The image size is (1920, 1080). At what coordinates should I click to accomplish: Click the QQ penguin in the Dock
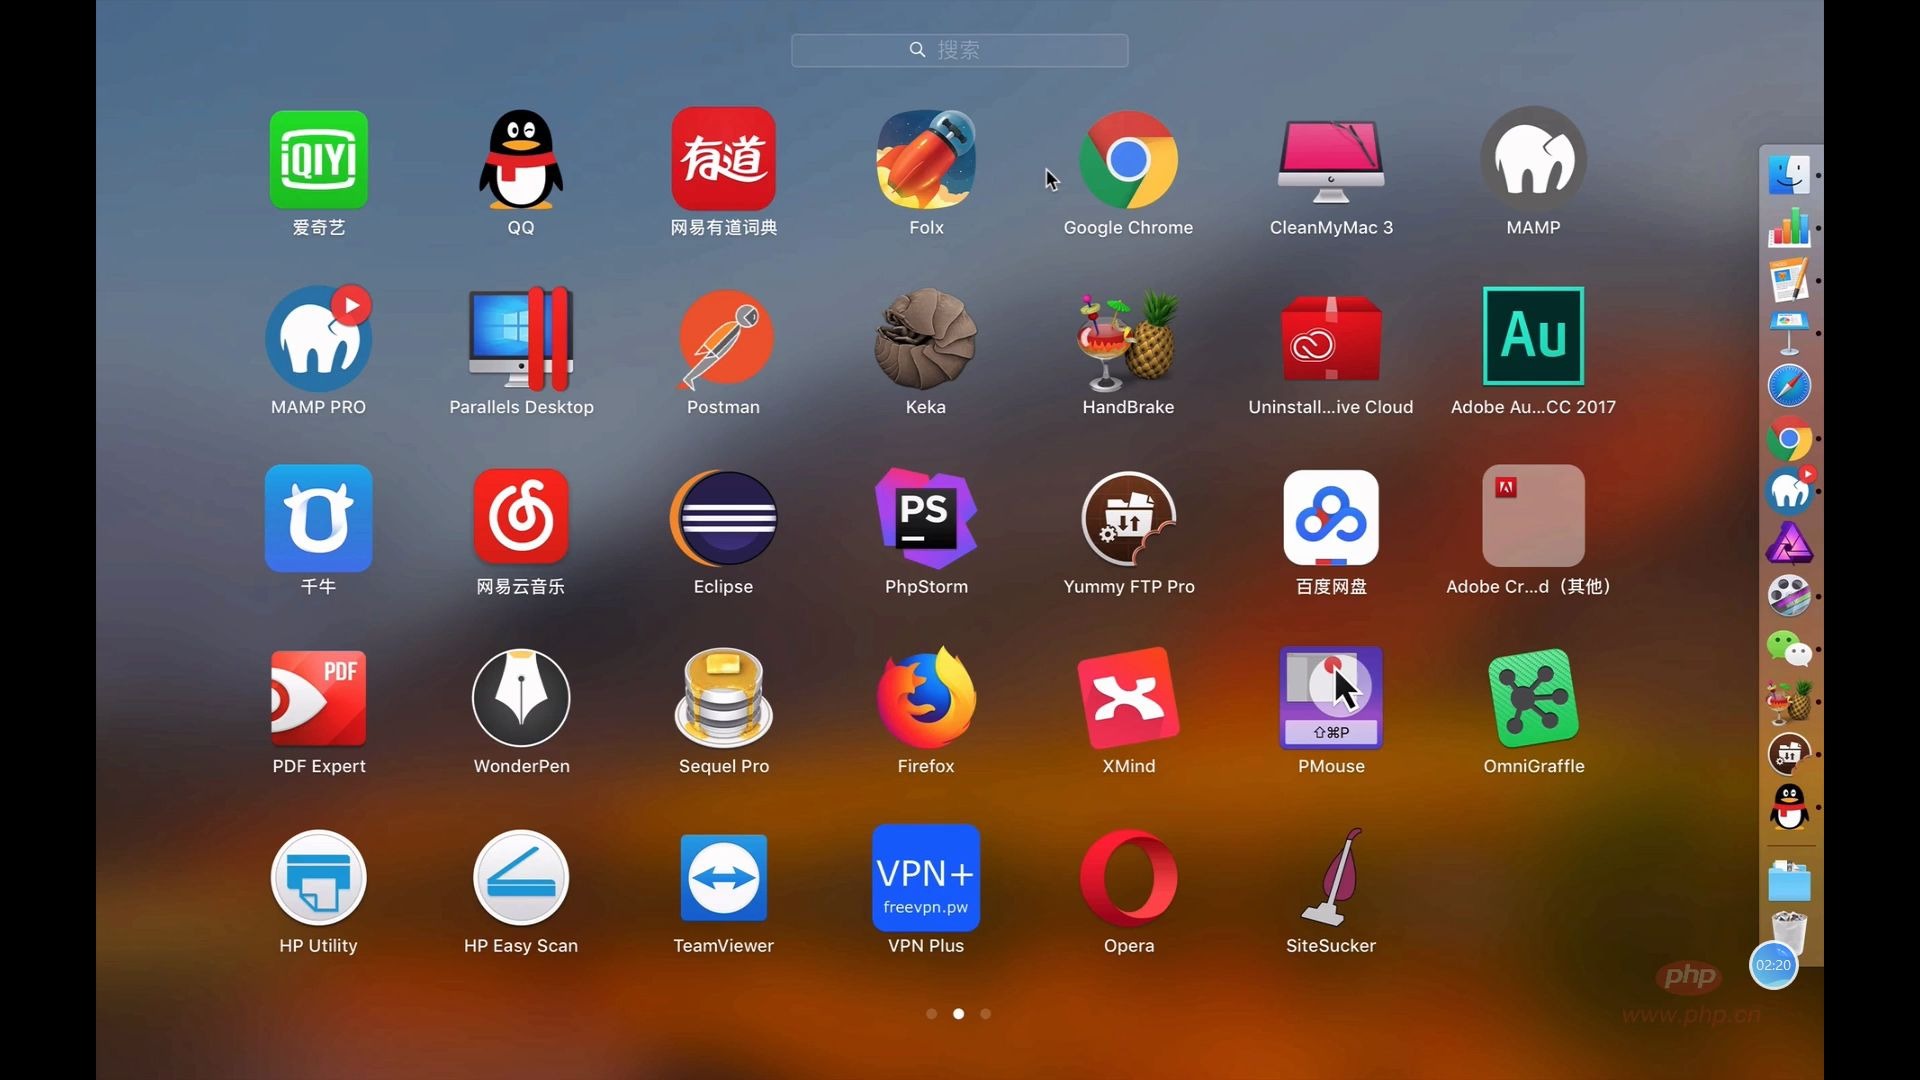tap(1789, 807)
